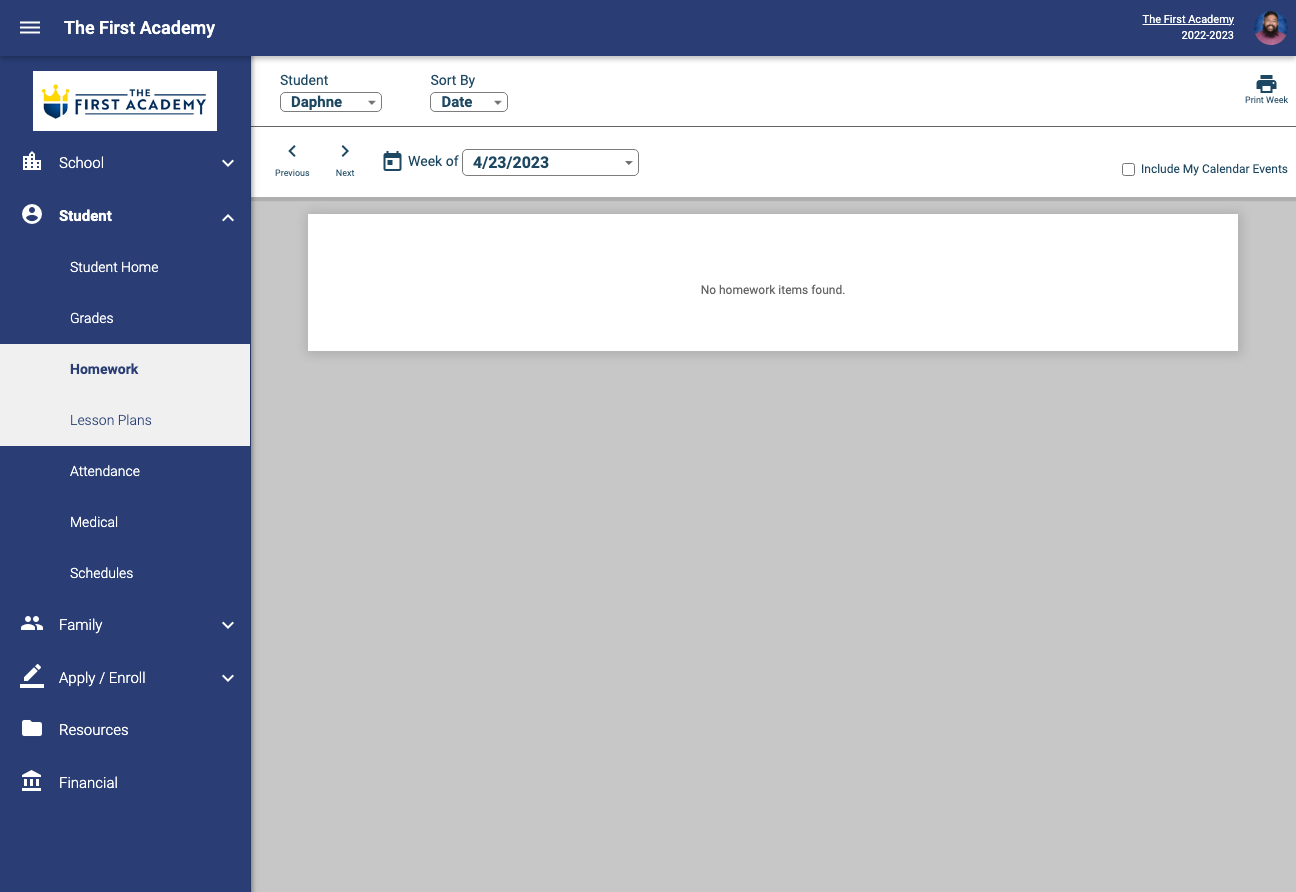This screenshot has height=892, width=1296.
Task: Open the calendar date picker icon
Action: (393, 161)
